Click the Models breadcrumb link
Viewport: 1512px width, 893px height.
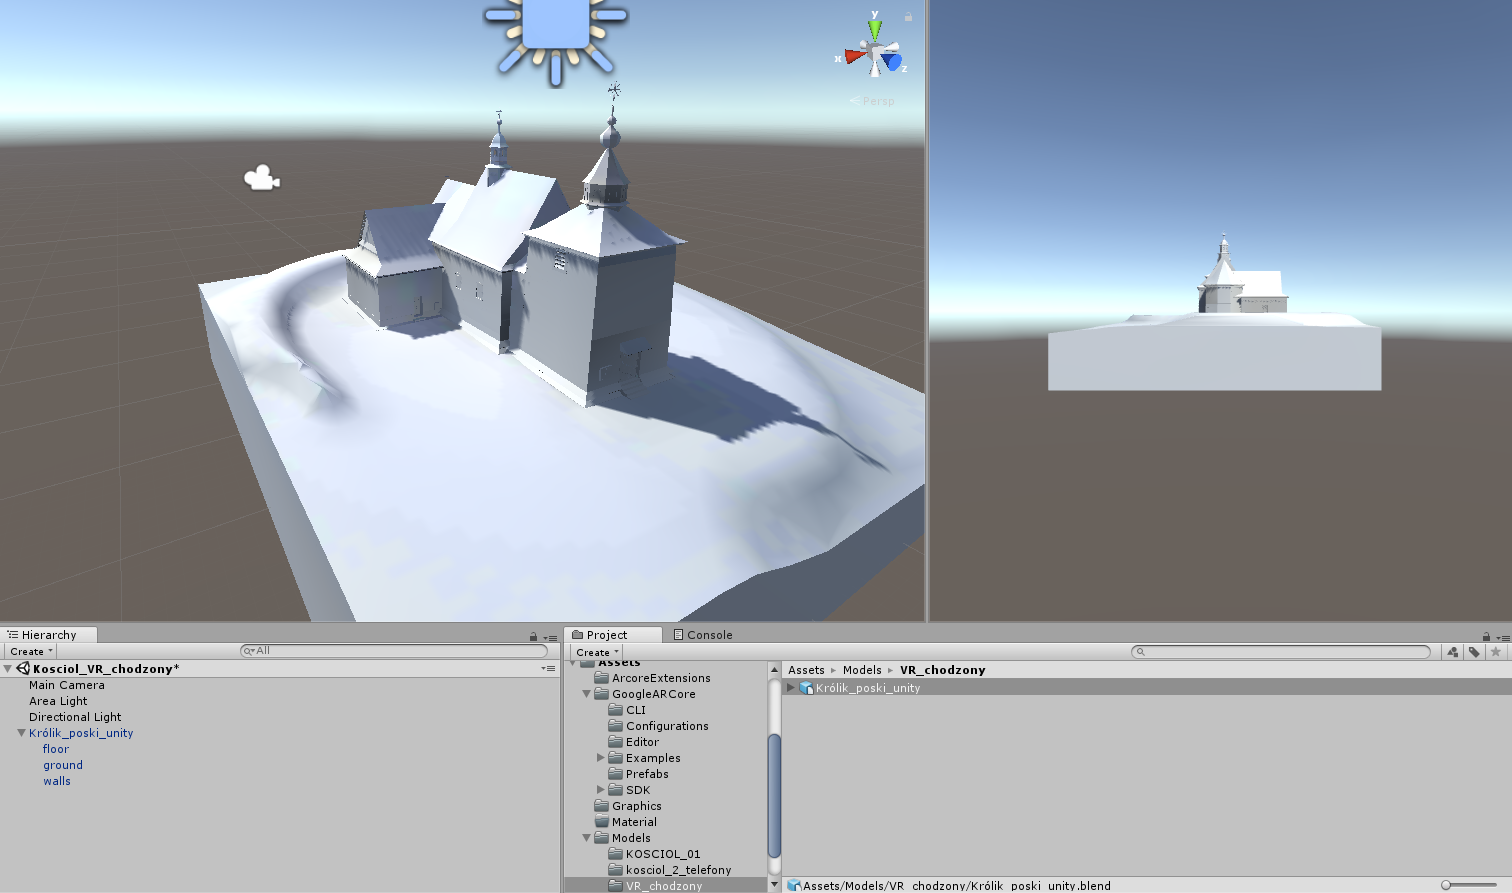(x=861, y=670)
